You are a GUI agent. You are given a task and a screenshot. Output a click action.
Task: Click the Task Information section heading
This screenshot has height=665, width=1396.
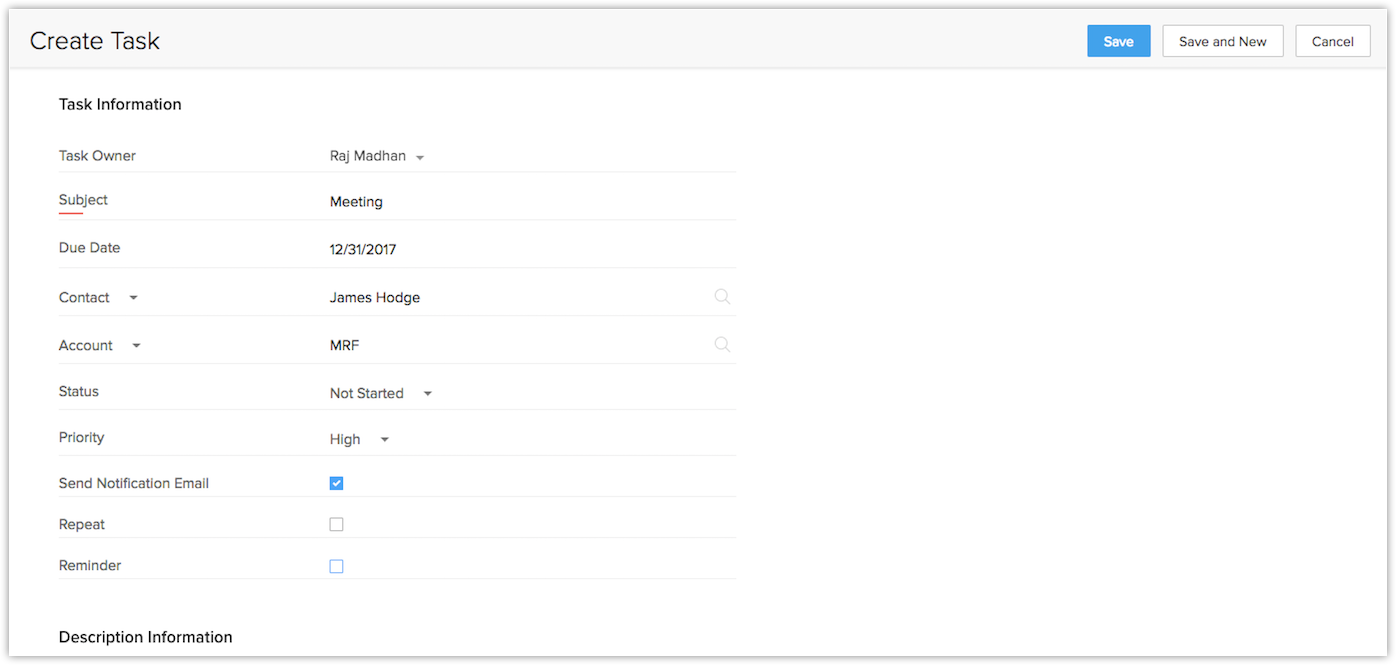(x=120, y=104)
